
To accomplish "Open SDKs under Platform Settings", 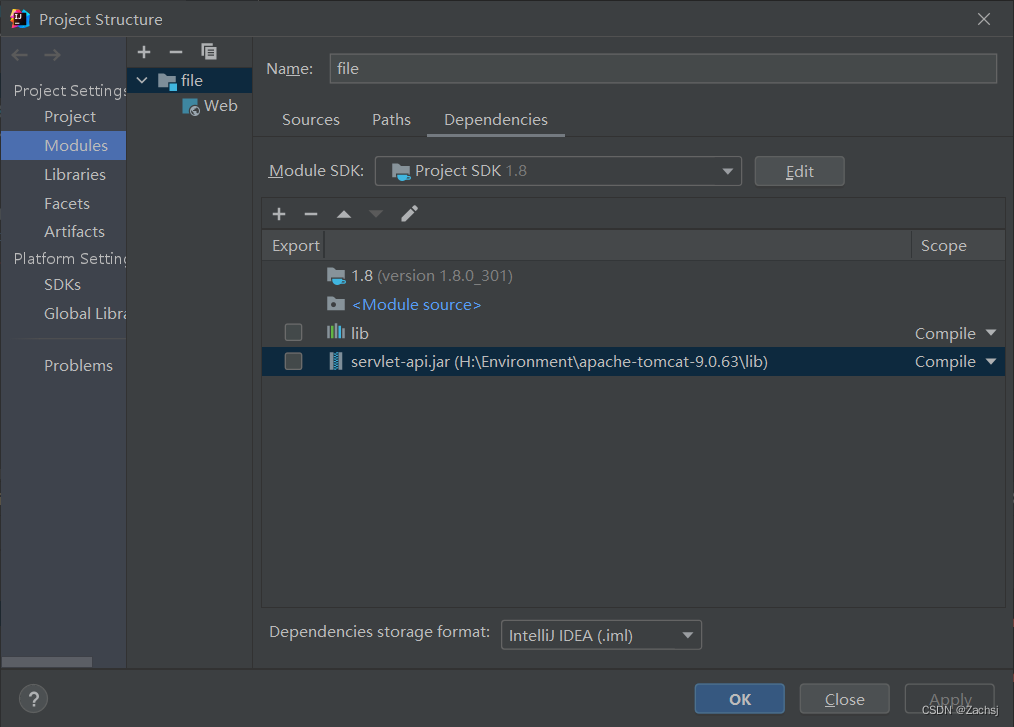I will [x=62, y=285].
